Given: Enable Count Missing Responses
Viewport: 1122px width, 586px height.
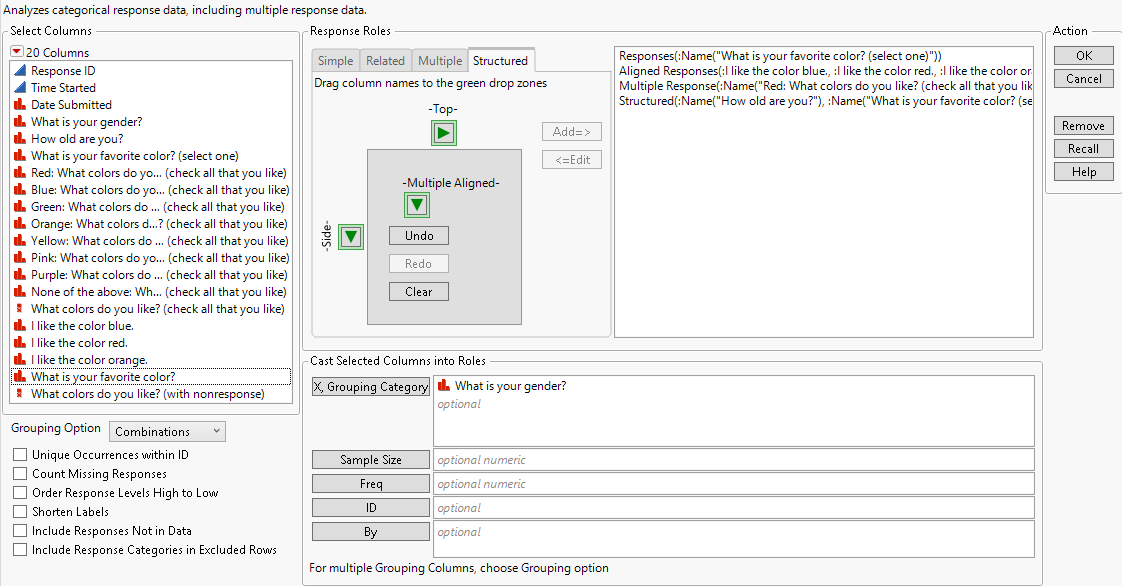Looking at the screenshot, I should pos(19,473).
